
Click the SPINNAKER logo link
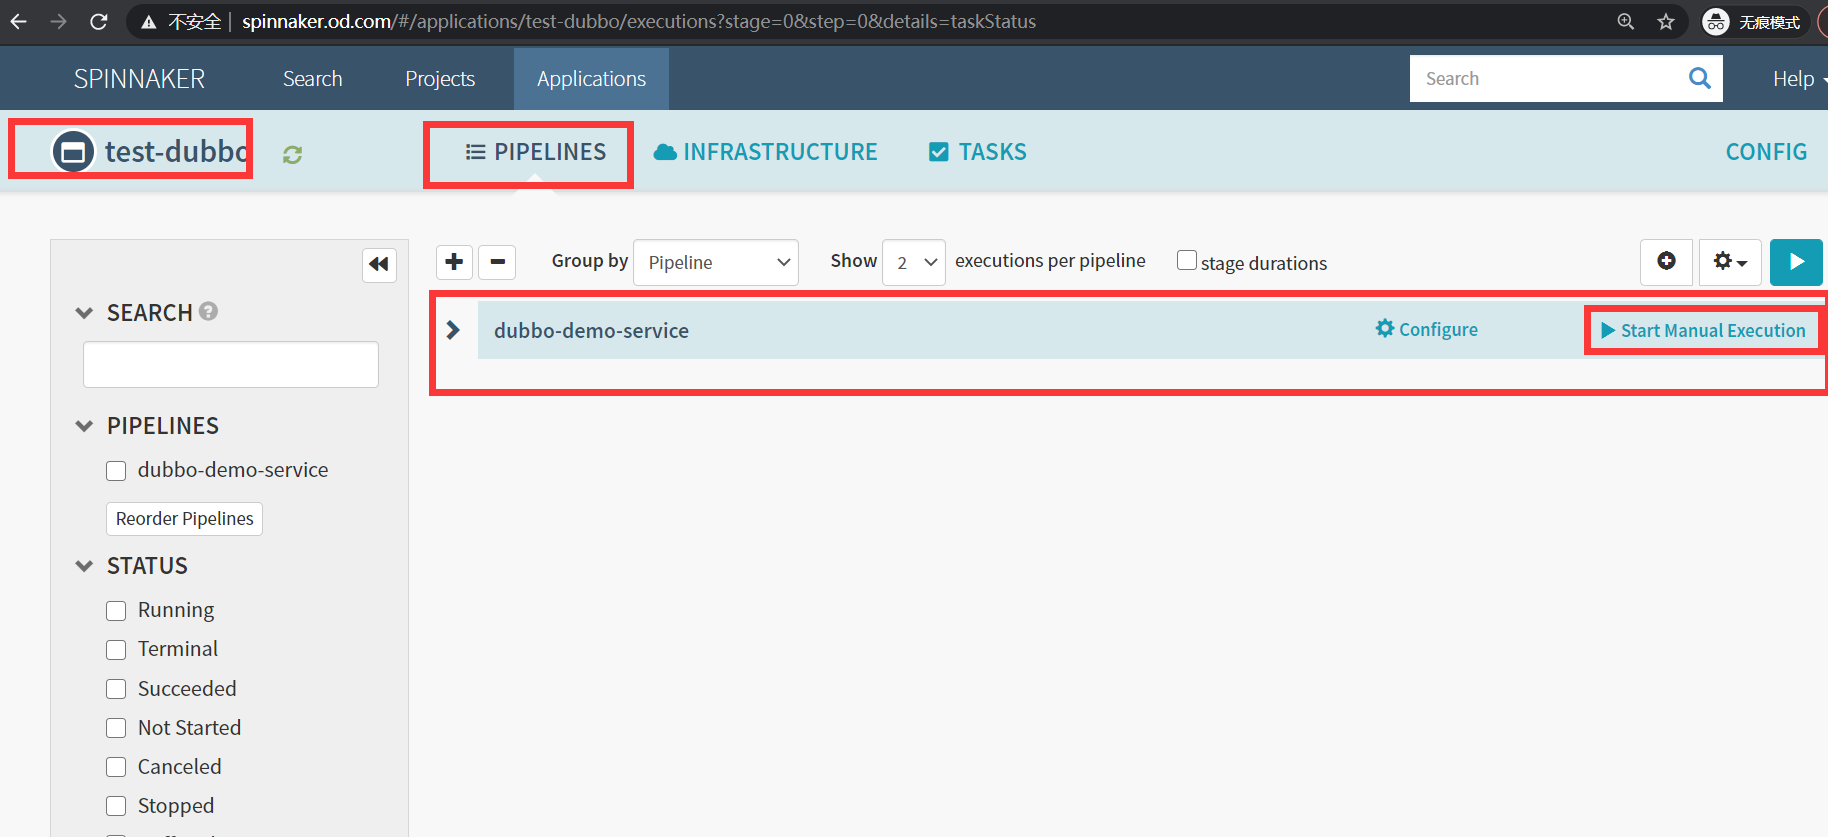coord(139,79)
